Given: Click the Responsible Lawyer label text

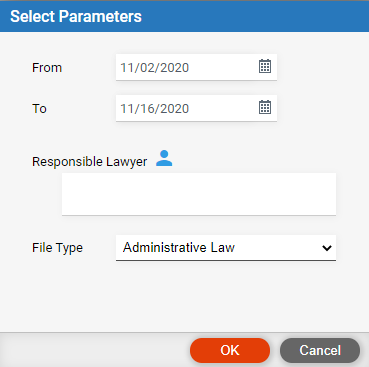Looking at the screenshot, I should coord(89,162).
